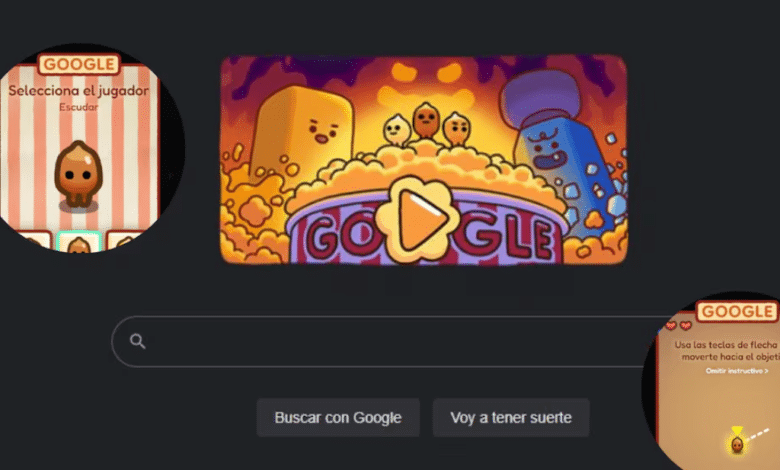This screenshot has width=780, height=470.
Task: Click the butter character in the doodle
Action: pos(302,132)
